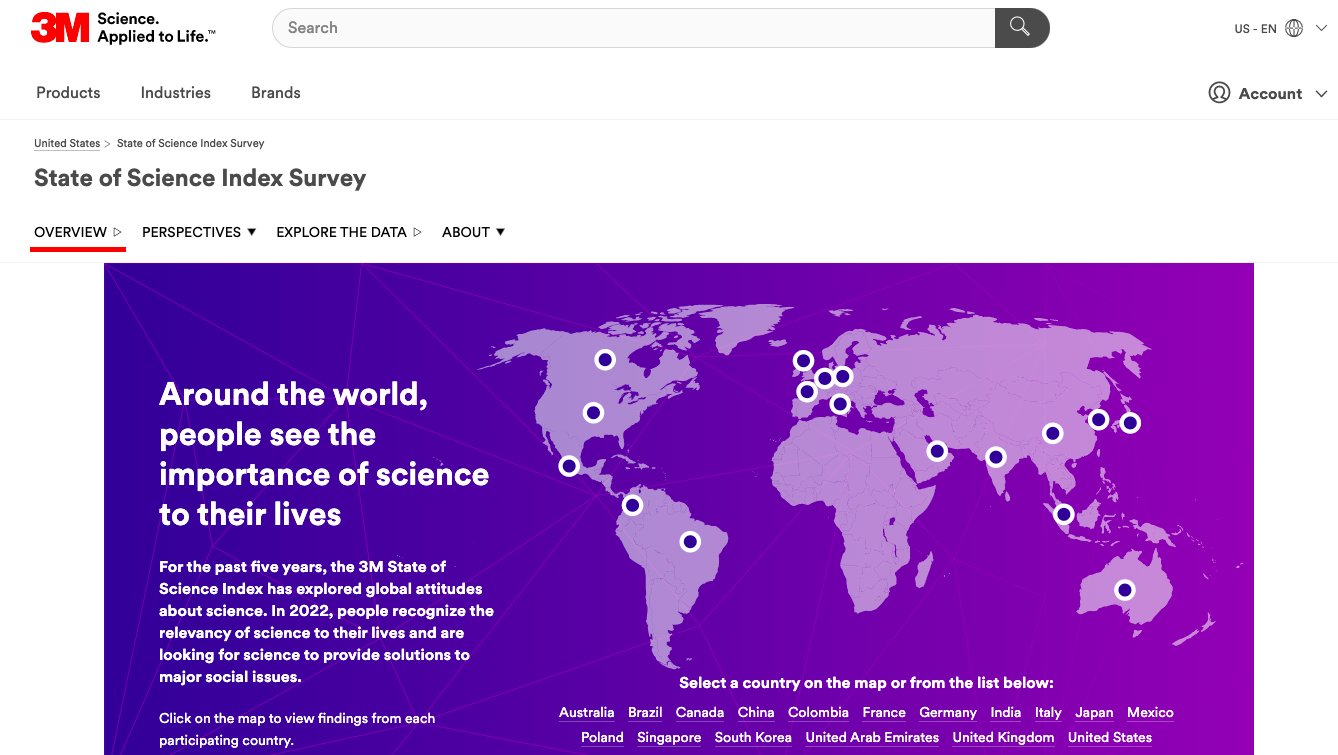
Task: Switch to the EXPLORE THE DATA tab
Action: pyautogui.click(x=349, y=232)
